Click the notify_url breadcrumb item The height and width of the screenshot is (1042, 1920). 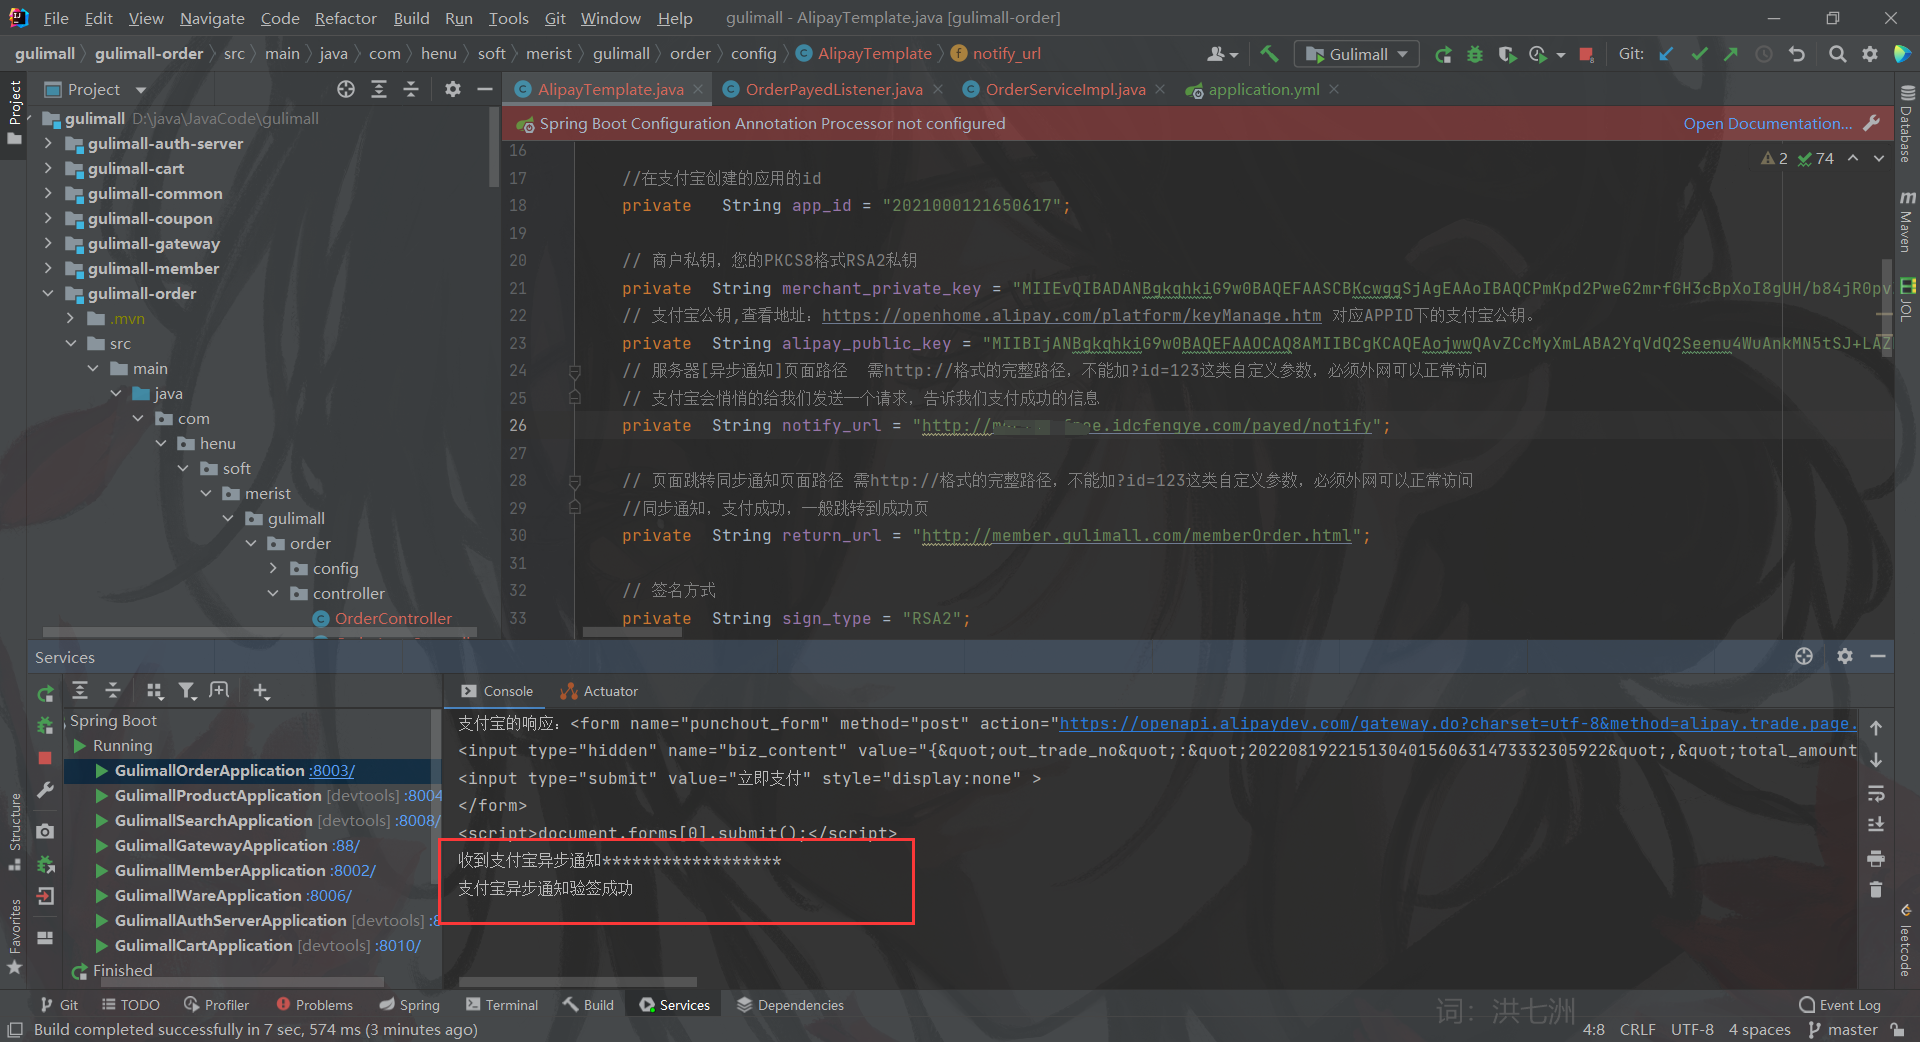(996, 53)
